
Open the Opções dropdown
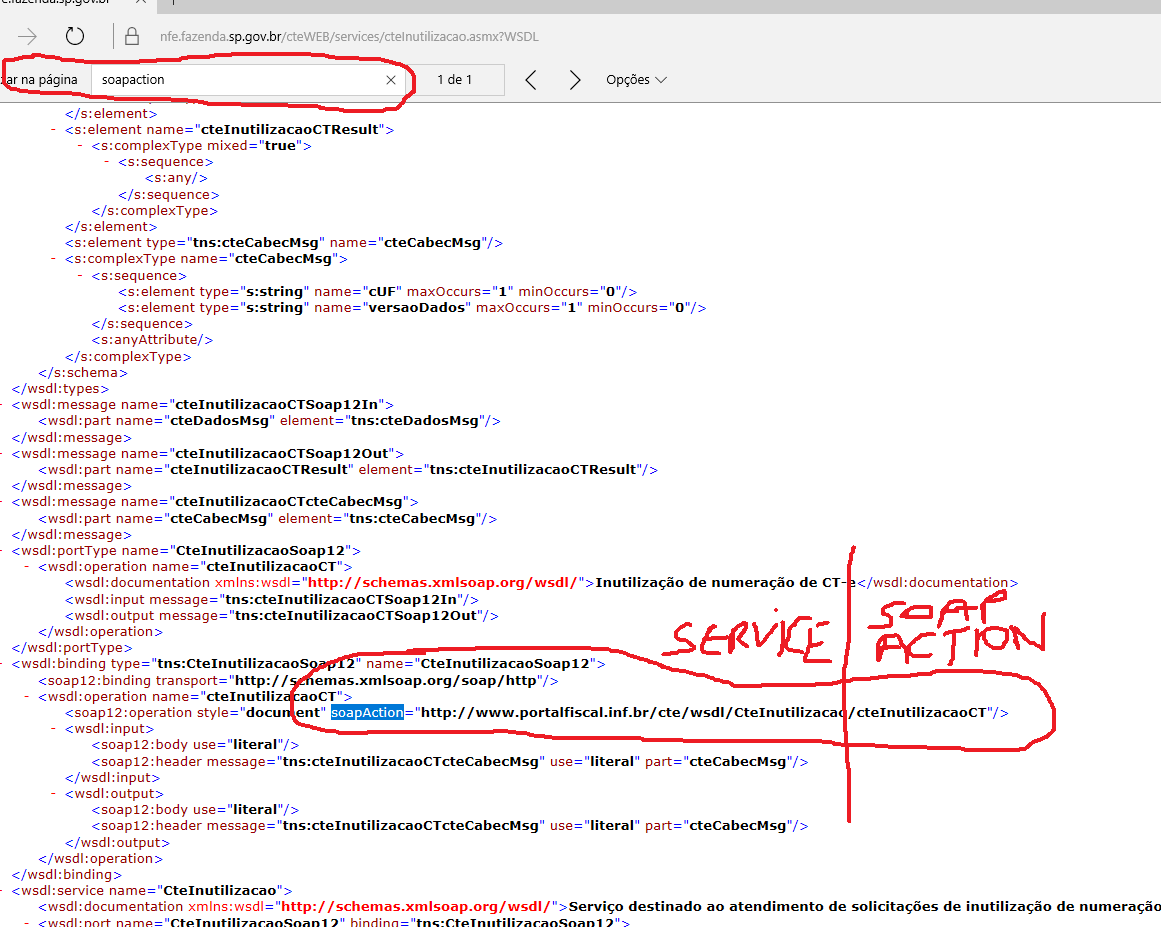pyautogui.click(x=636, y=80)
